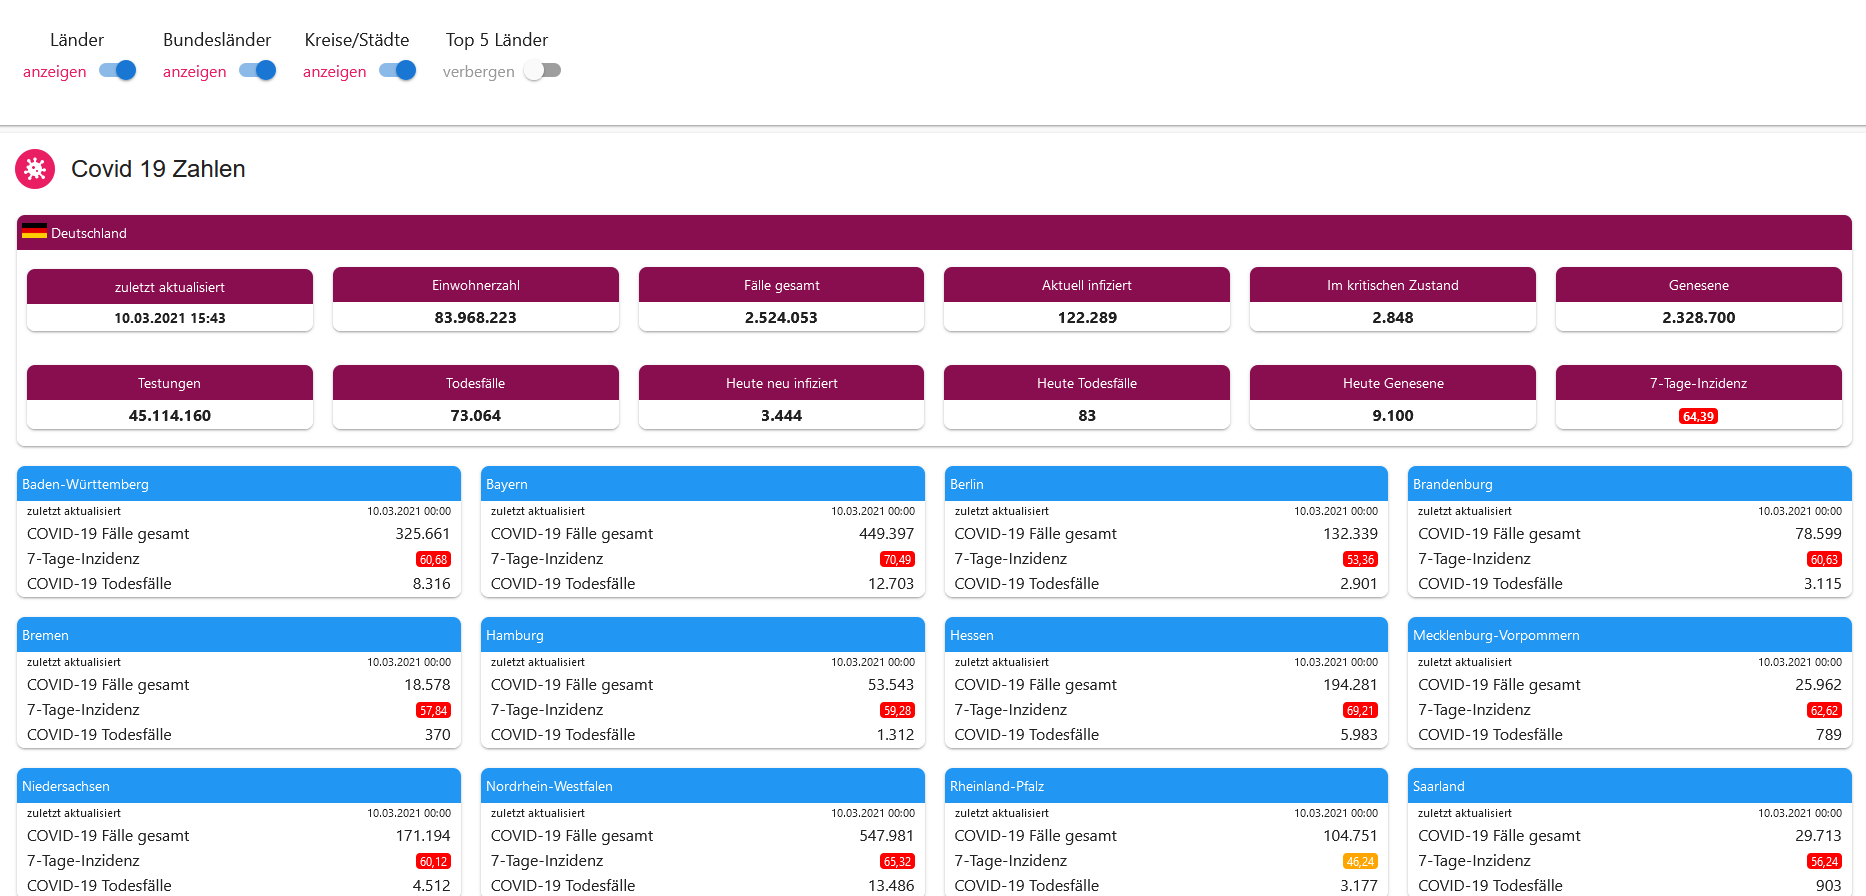Image resolution: width=1866 pixels, height=896 pixels.
Task: Click Bayern total cases value 449.397
Action: (886, 534)
